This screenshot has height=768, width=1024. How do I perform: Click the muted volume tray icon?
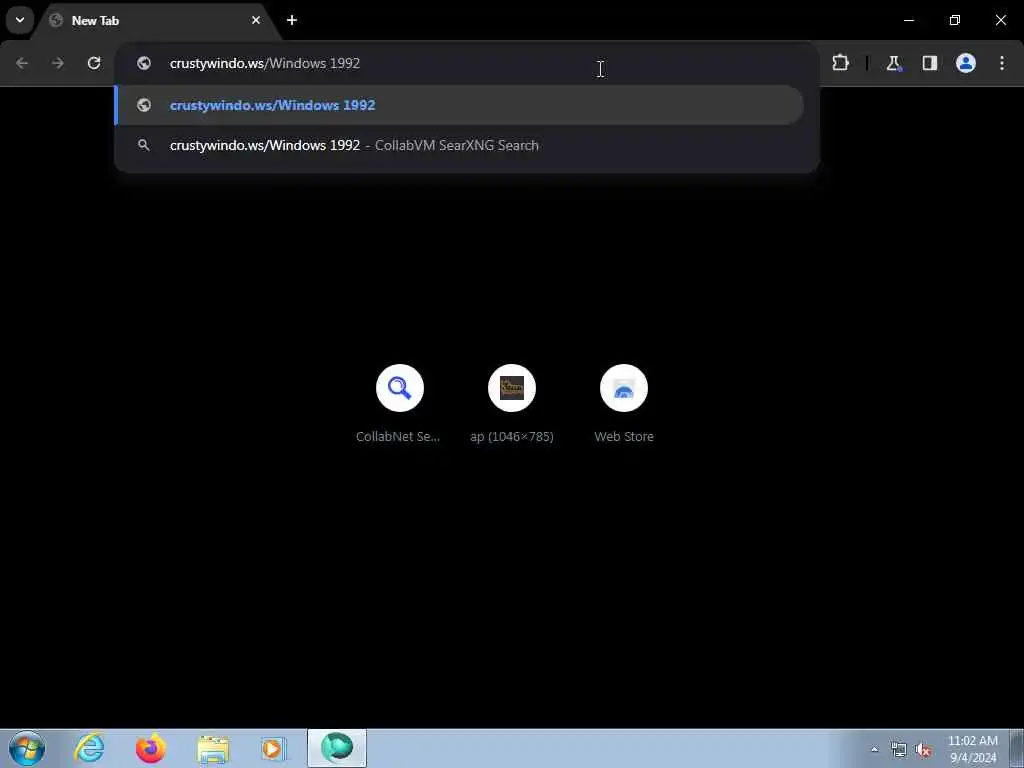[x=923, y=750]
